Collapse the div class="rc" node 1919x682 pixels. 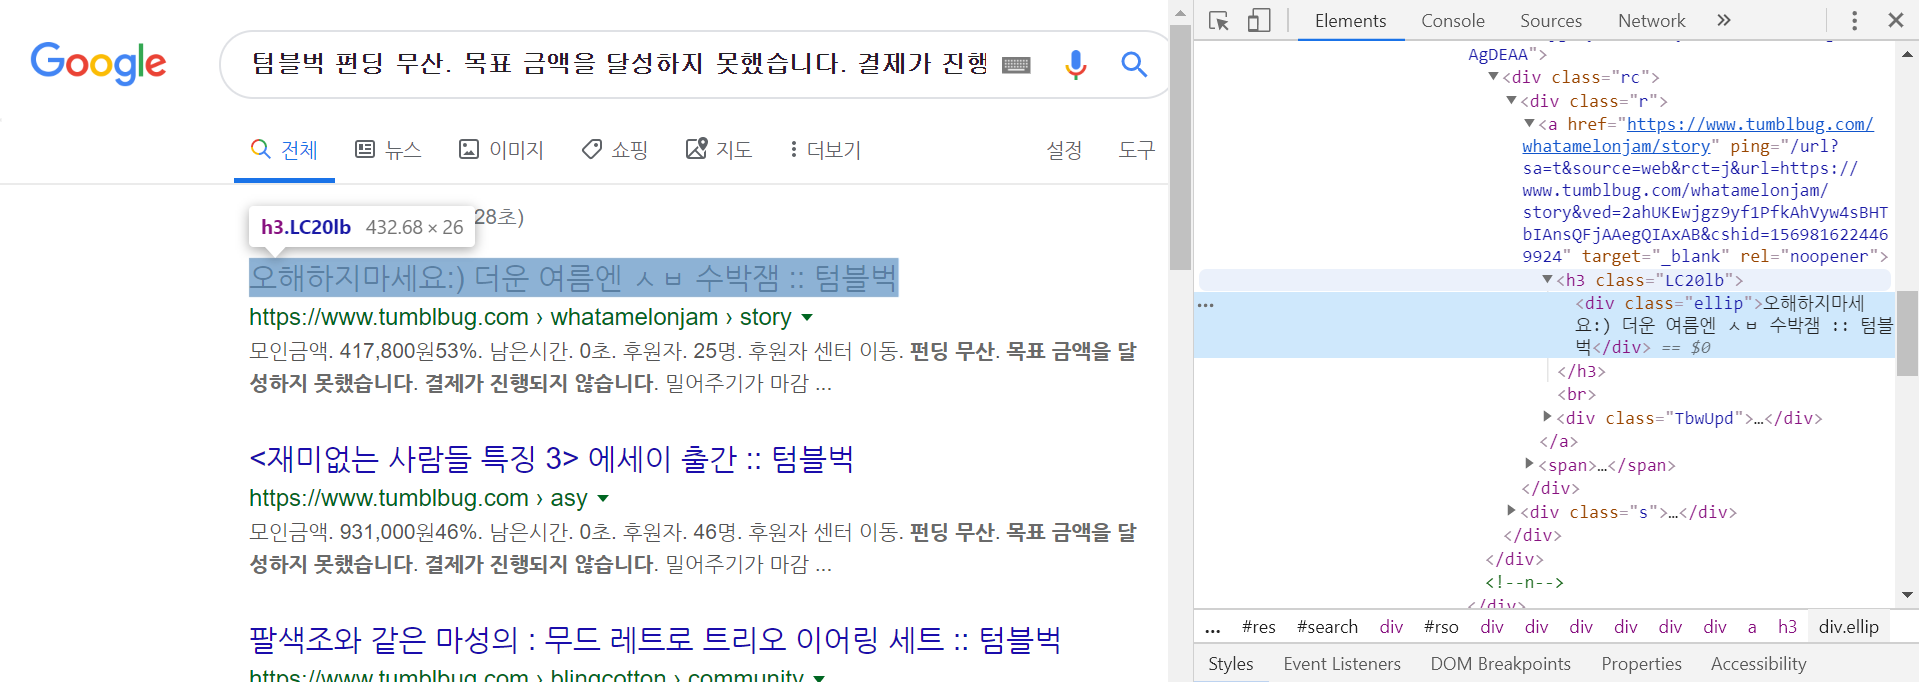point(1493,77)
